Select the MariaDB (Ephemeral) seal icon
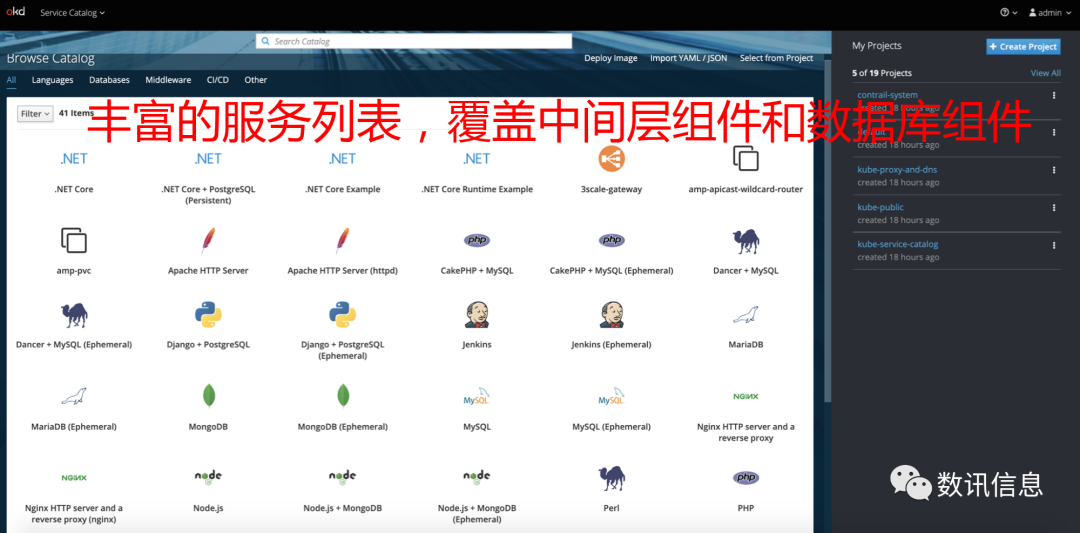This screenshot has height=533, width=1080. pos(74,396)
